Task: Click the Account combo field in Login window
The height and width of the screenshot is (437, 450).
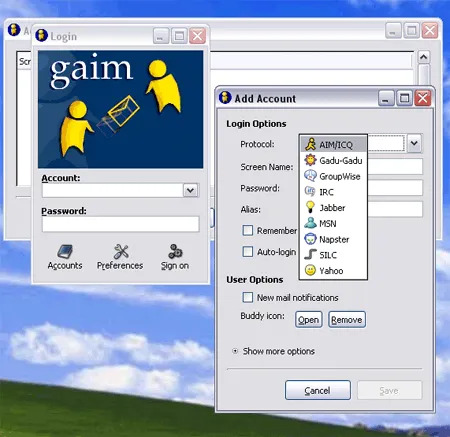Action: point(113,190)
